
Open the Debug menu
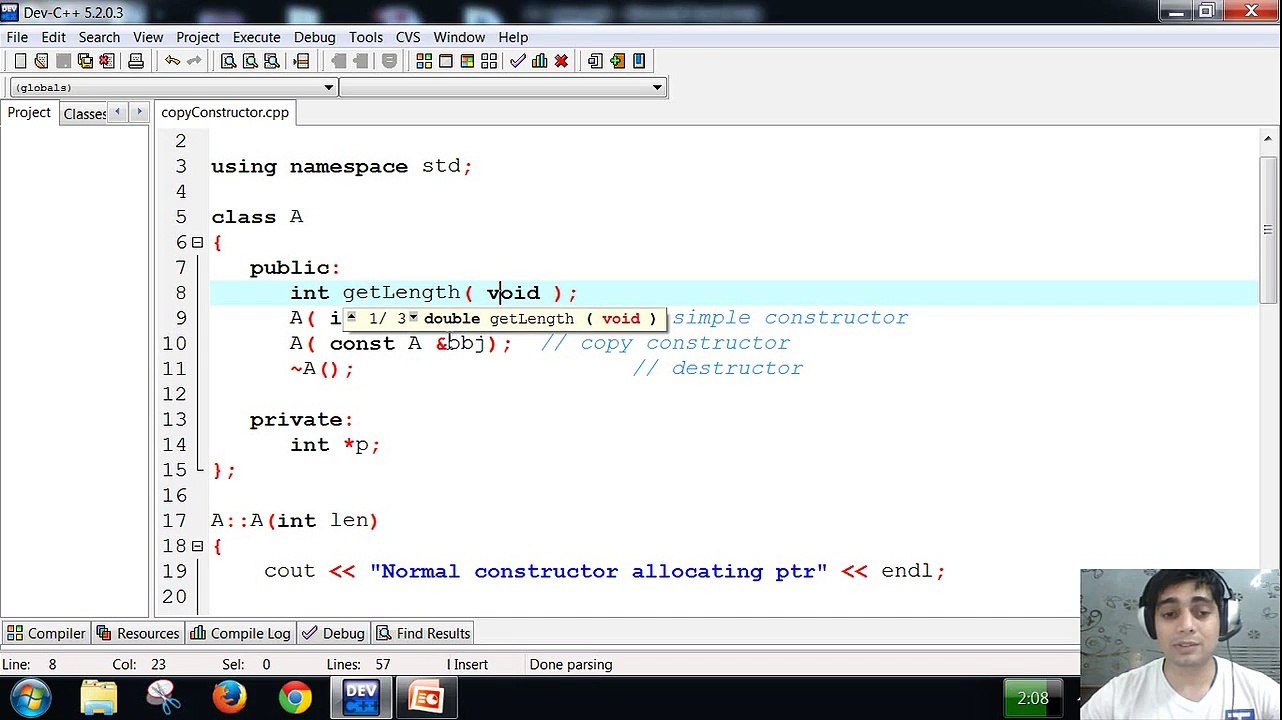click(314, 37)
